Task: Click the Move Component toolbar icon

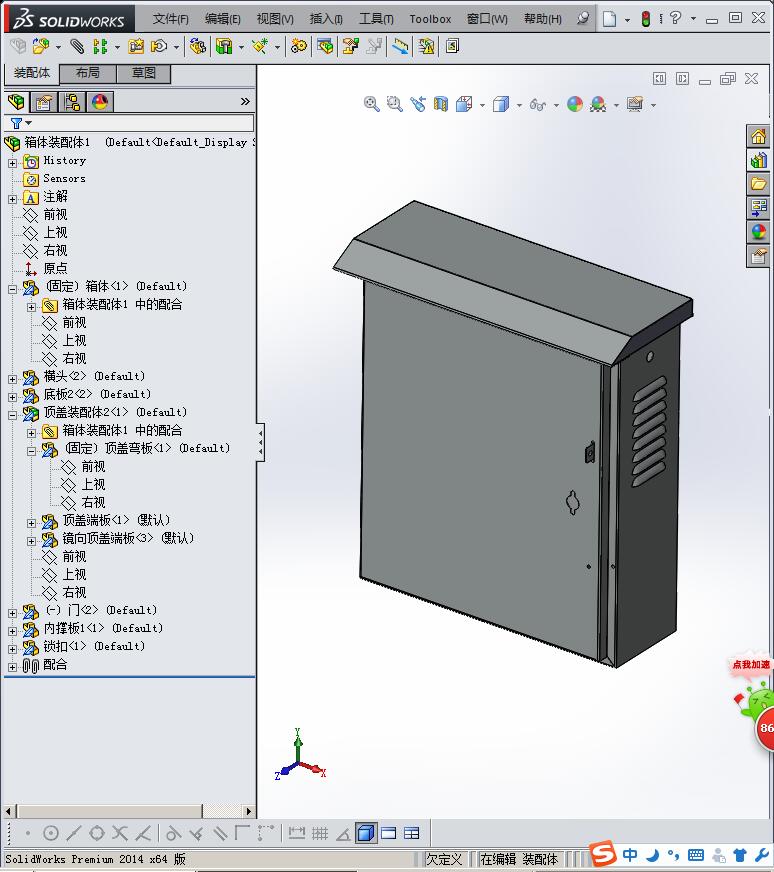Action: click(160, 46)
